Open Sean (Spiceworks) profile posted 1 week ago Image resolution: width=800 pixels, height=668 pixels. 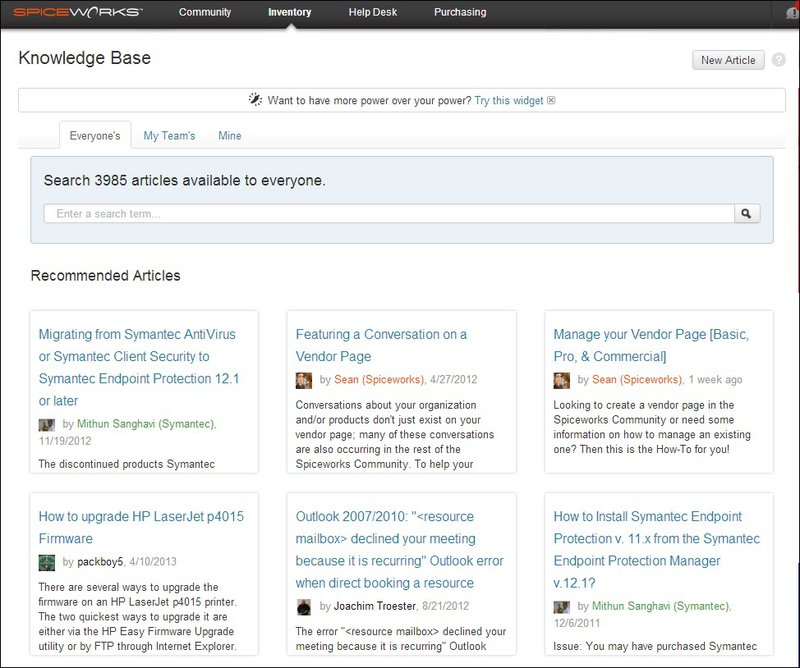coord(637,380)
